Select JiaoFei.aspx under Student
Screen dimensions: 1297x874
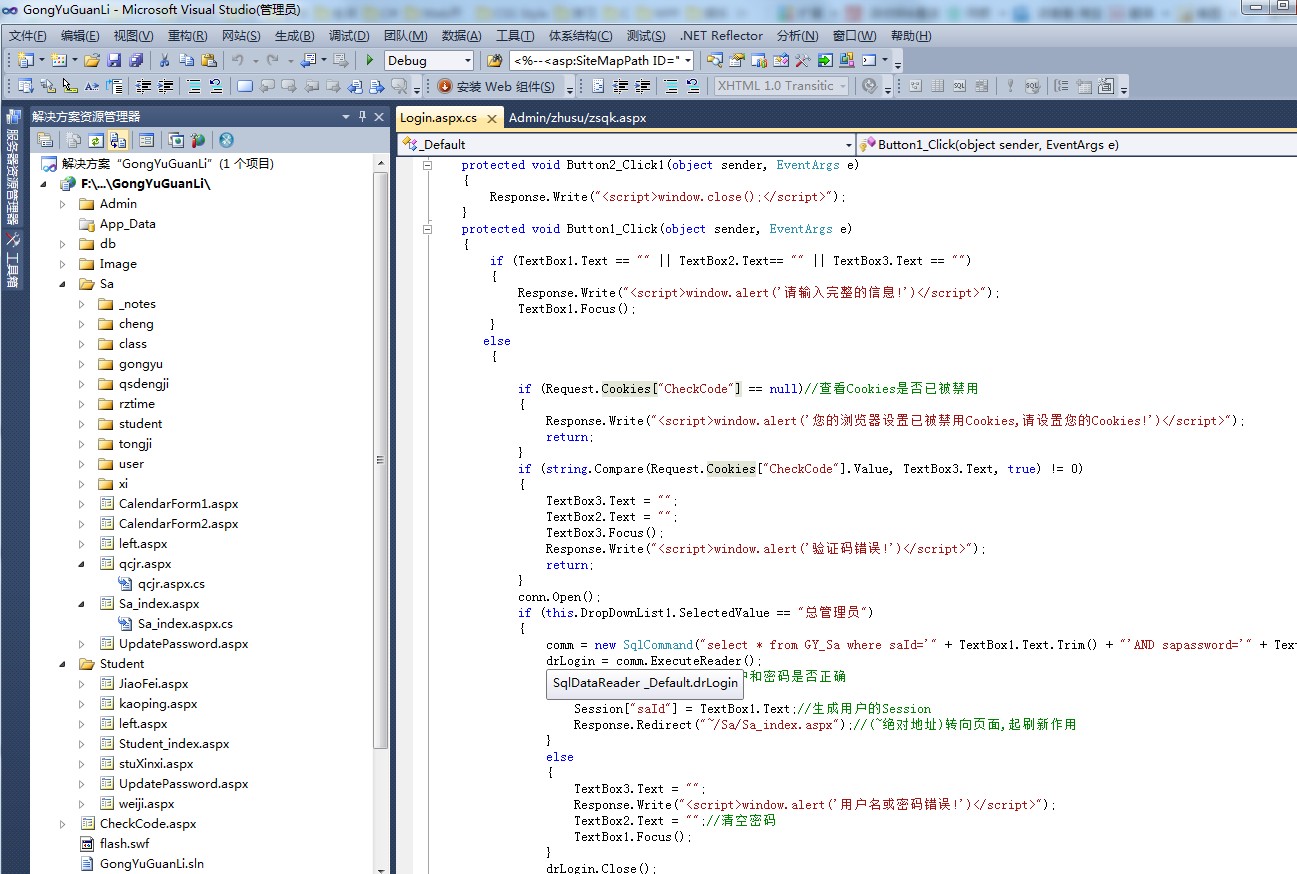click(x=153, y=684)
